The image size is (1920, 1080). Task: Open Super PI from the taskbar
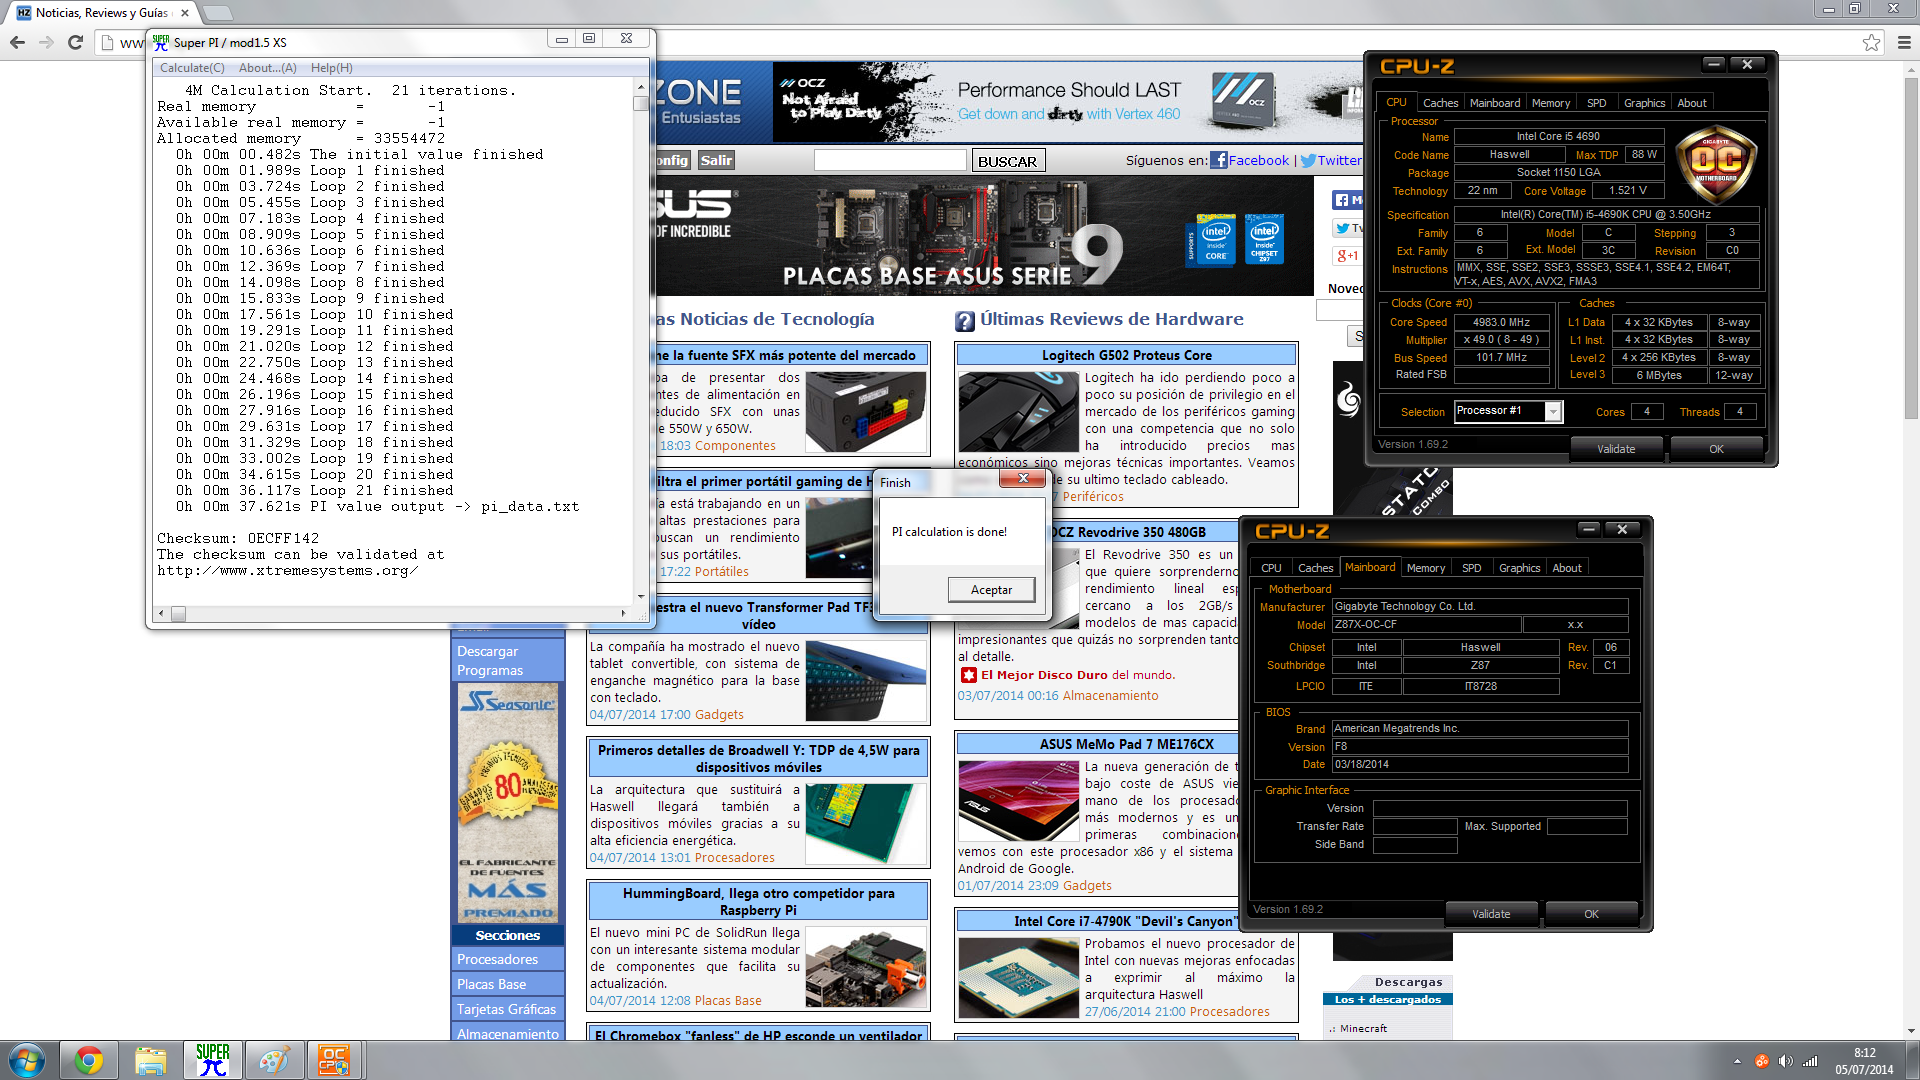click(x=212, y=1060)
